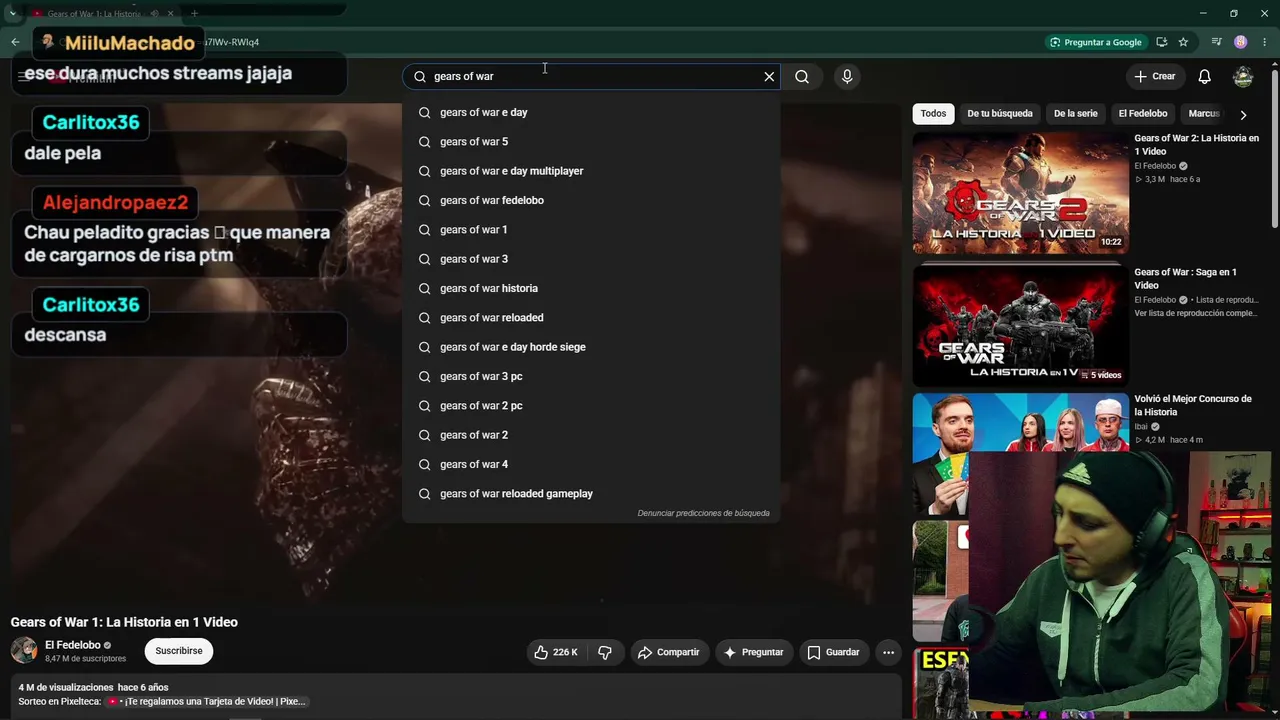Open the El Fedelobo channel name link

click(73, 645)
